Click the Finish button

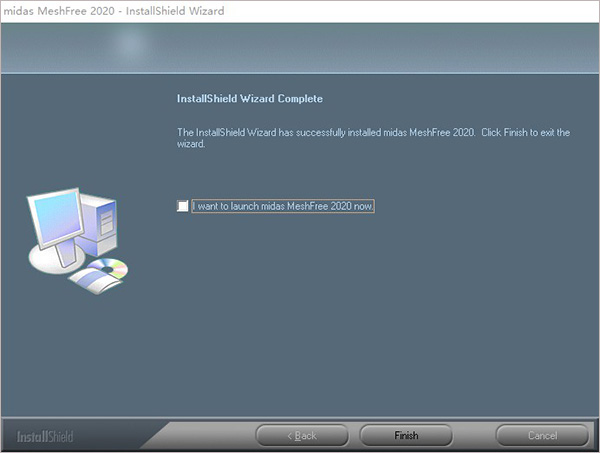pos(406,435)
